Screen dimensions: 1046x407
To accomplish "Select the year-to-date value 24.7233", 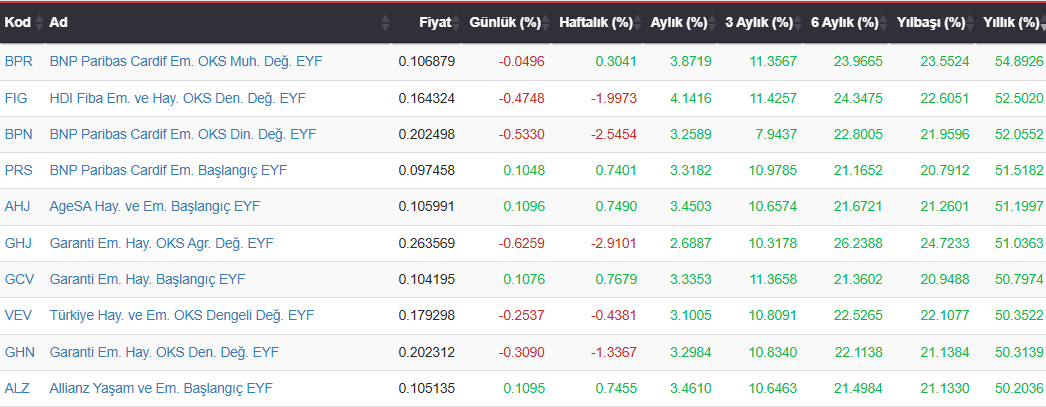I will pos(945,243).
